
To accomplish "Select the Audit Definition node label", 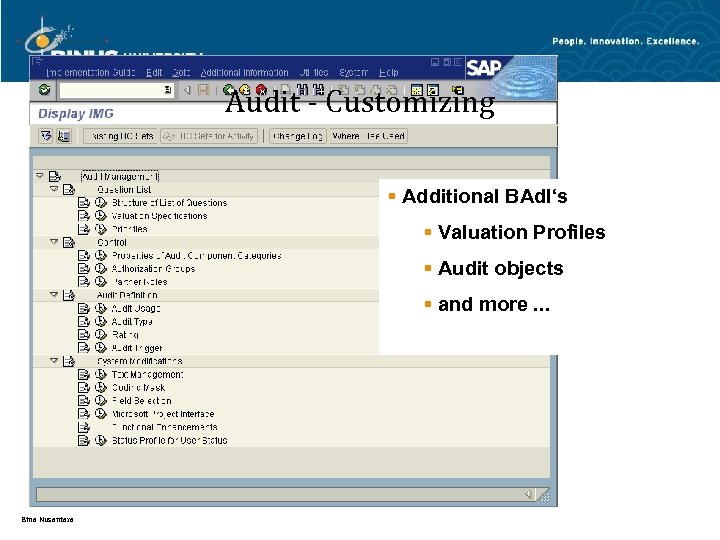I will [127, 295].
